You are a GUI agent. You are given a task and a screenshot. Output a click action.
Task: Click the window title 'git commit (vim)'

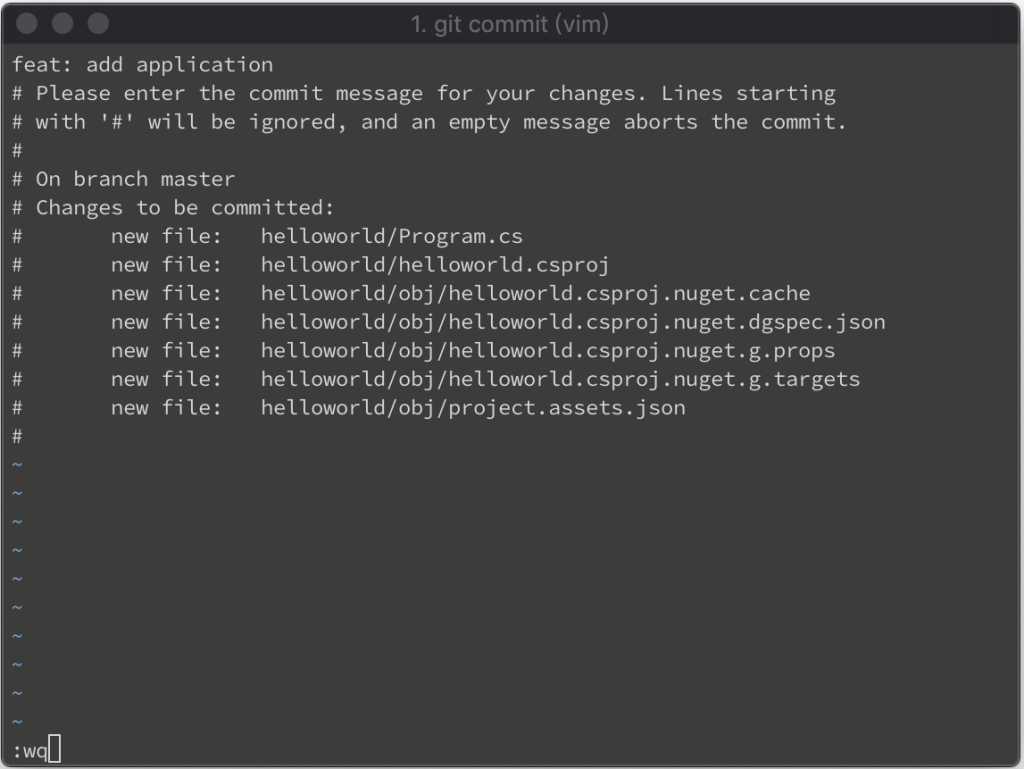click(x=509, y=24)
